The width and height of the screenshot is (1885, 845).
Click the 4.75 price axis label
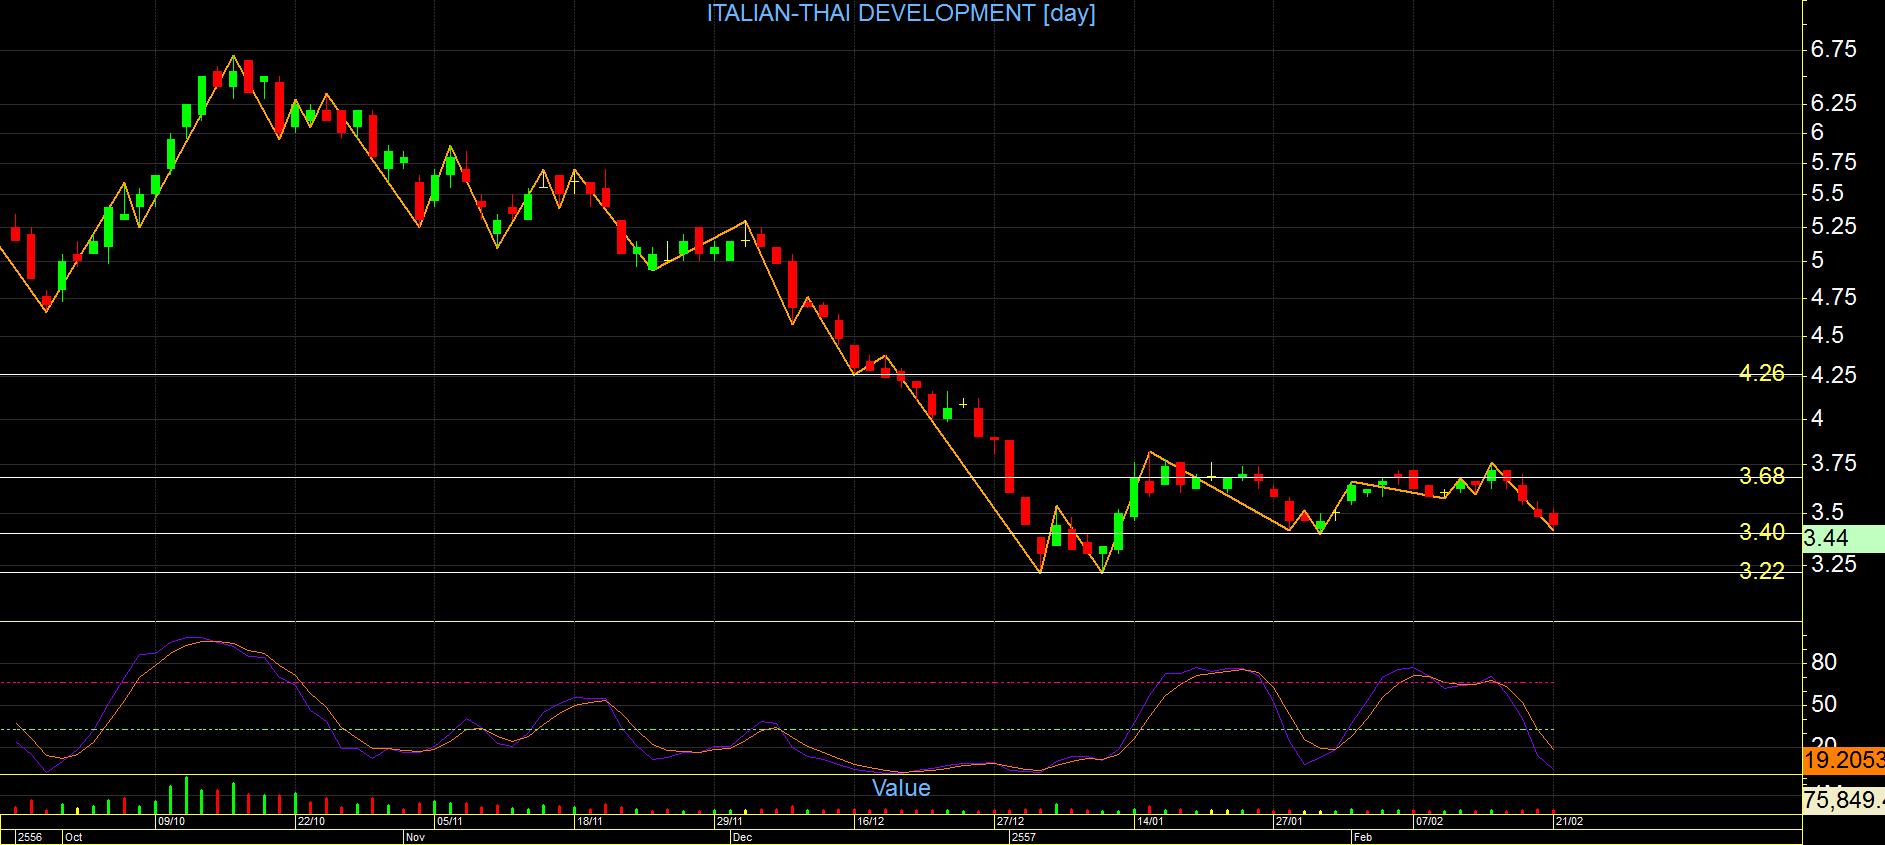[1833, 297]
